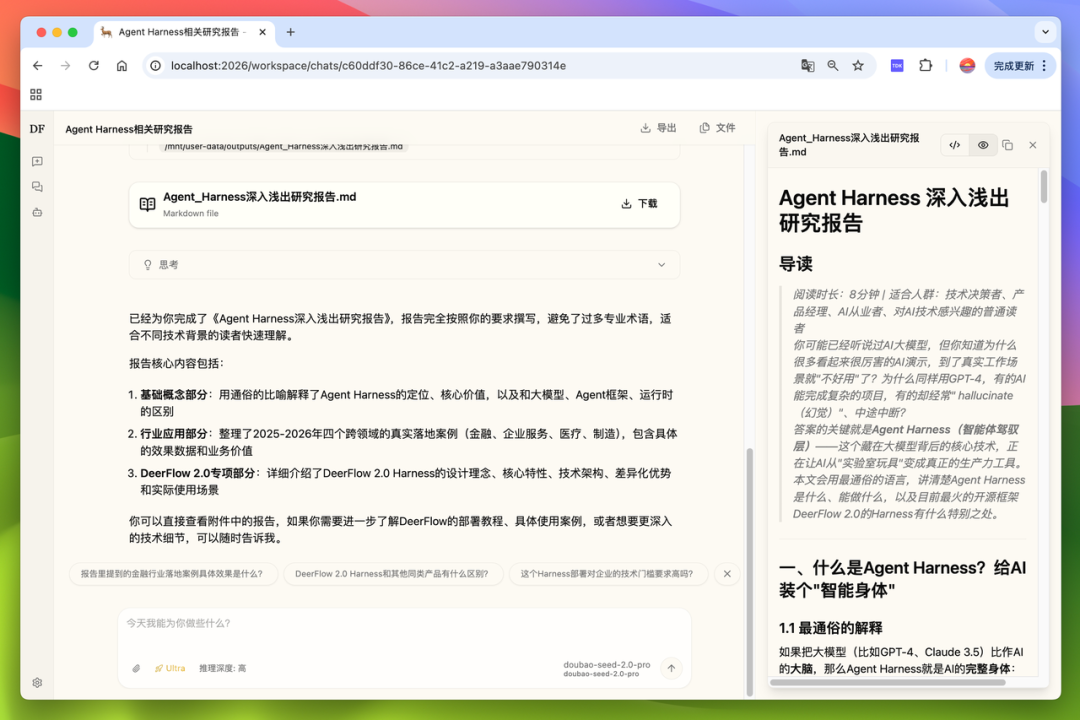Screen dimensions: 1080x720
Task: Open the agents robot icon in sidebar
Action: tap(37, 212)
